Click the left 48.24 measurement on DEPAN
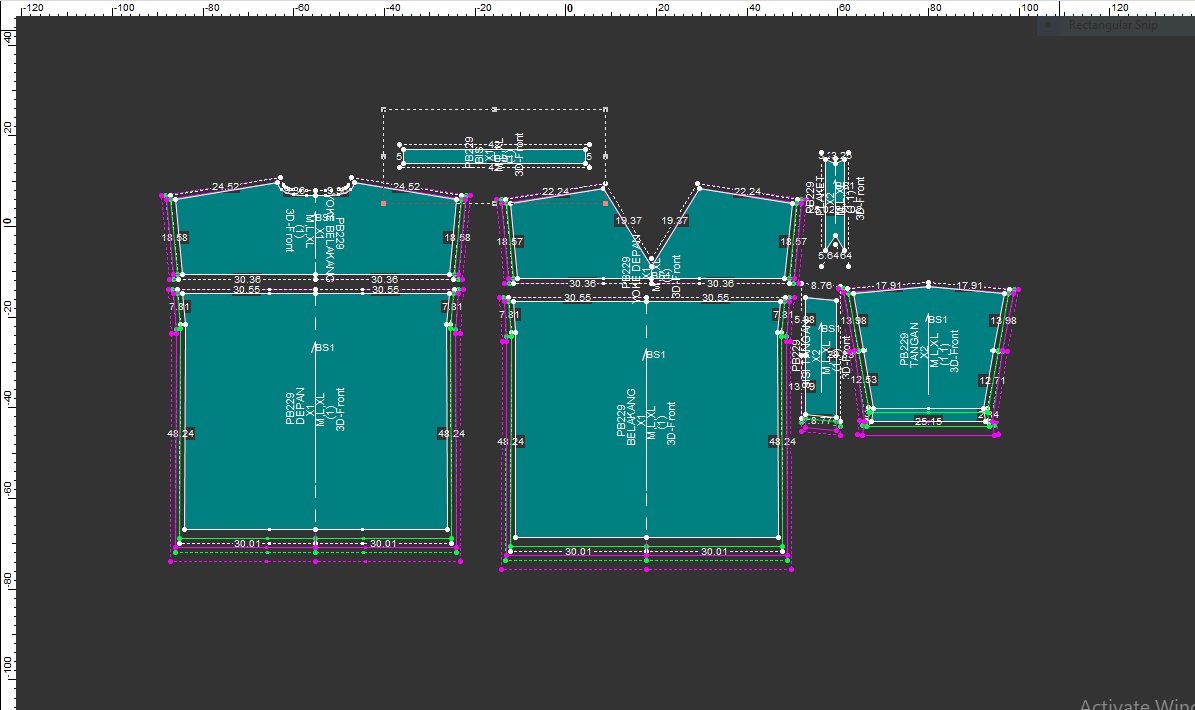Image resolution: width=1195 pixels, height=710 pixels. [182, 433]
